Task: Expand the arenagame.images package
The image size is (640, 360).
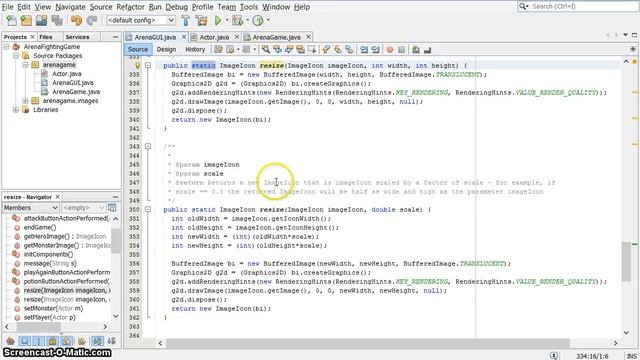Action: (x=25, y=101)
